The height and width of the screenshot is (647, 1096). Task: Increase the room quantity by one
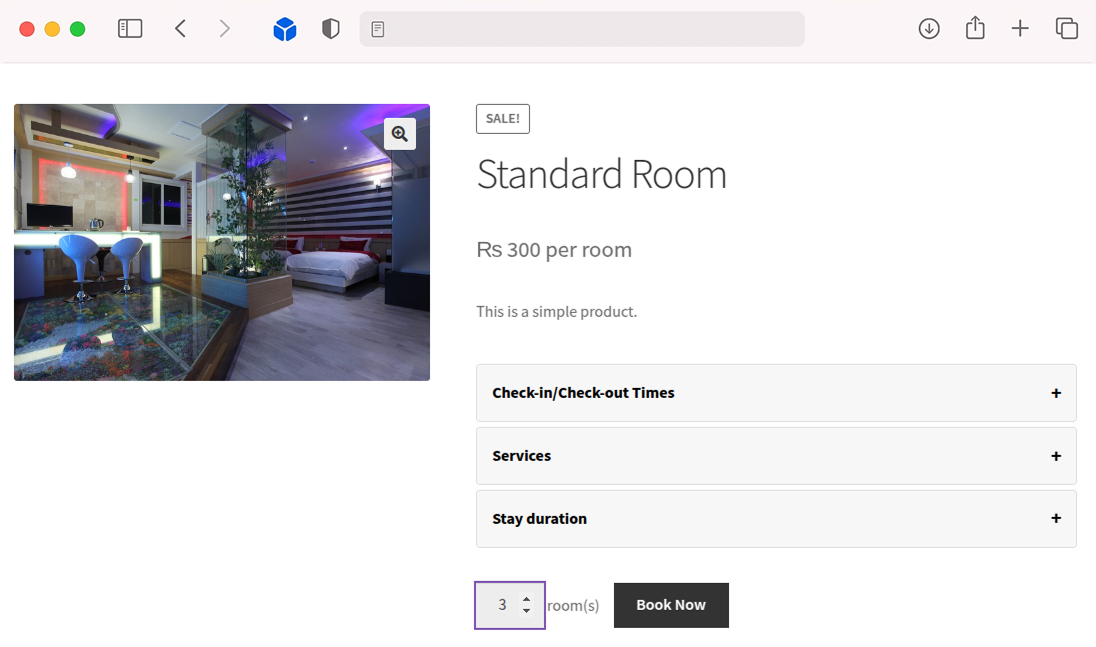pyautogui.click(x=527, y=599)
